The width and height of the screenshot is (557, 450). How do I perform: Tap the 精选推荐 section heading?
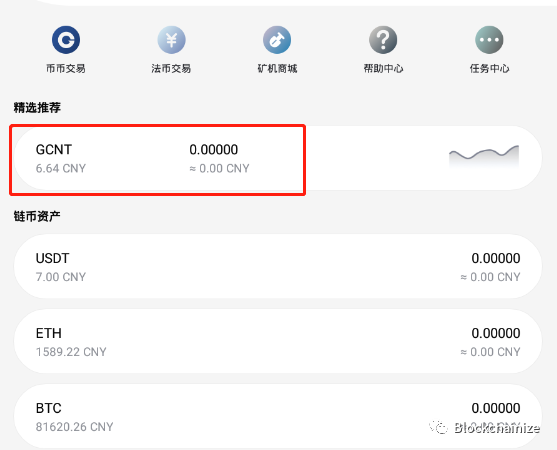[37, 107]
